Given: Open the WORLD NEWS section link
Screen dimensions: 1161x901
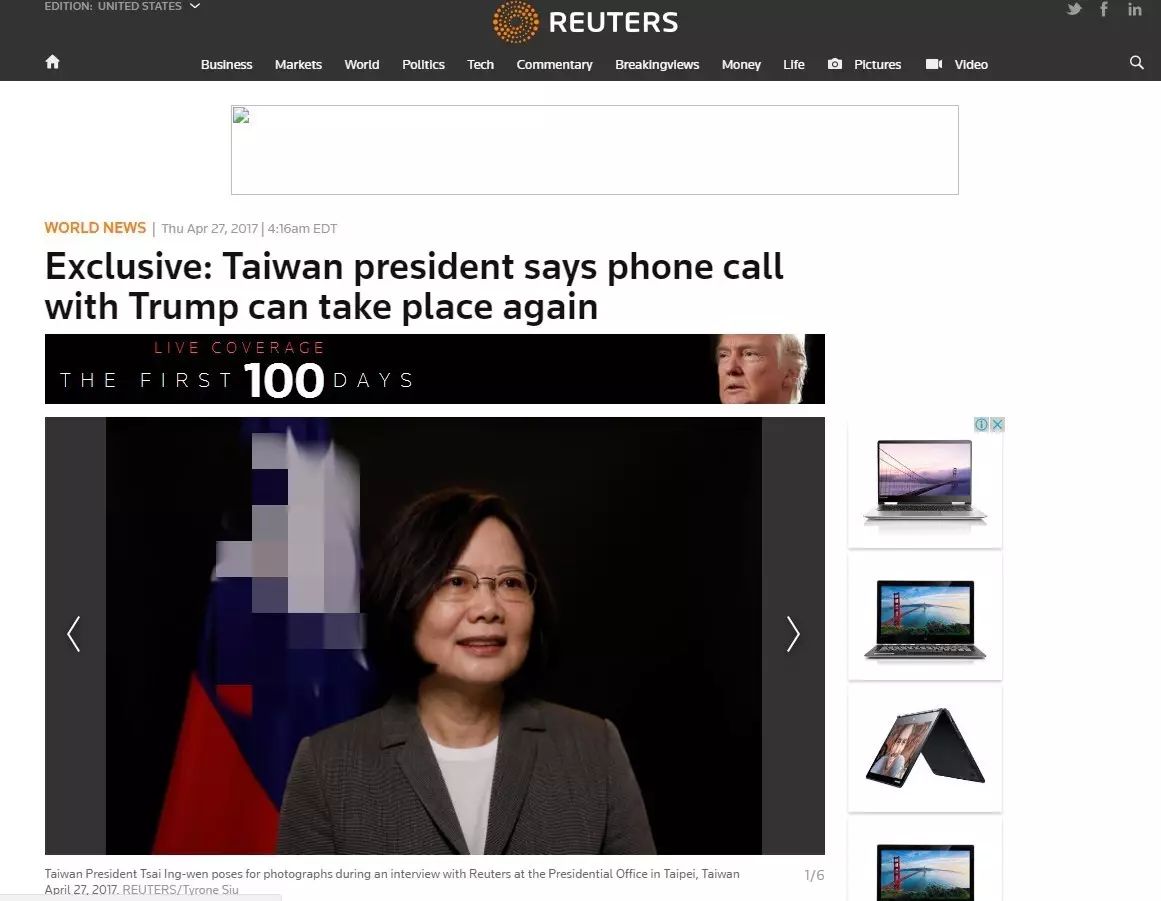Looking at the screenshot, I should [95, 227].
